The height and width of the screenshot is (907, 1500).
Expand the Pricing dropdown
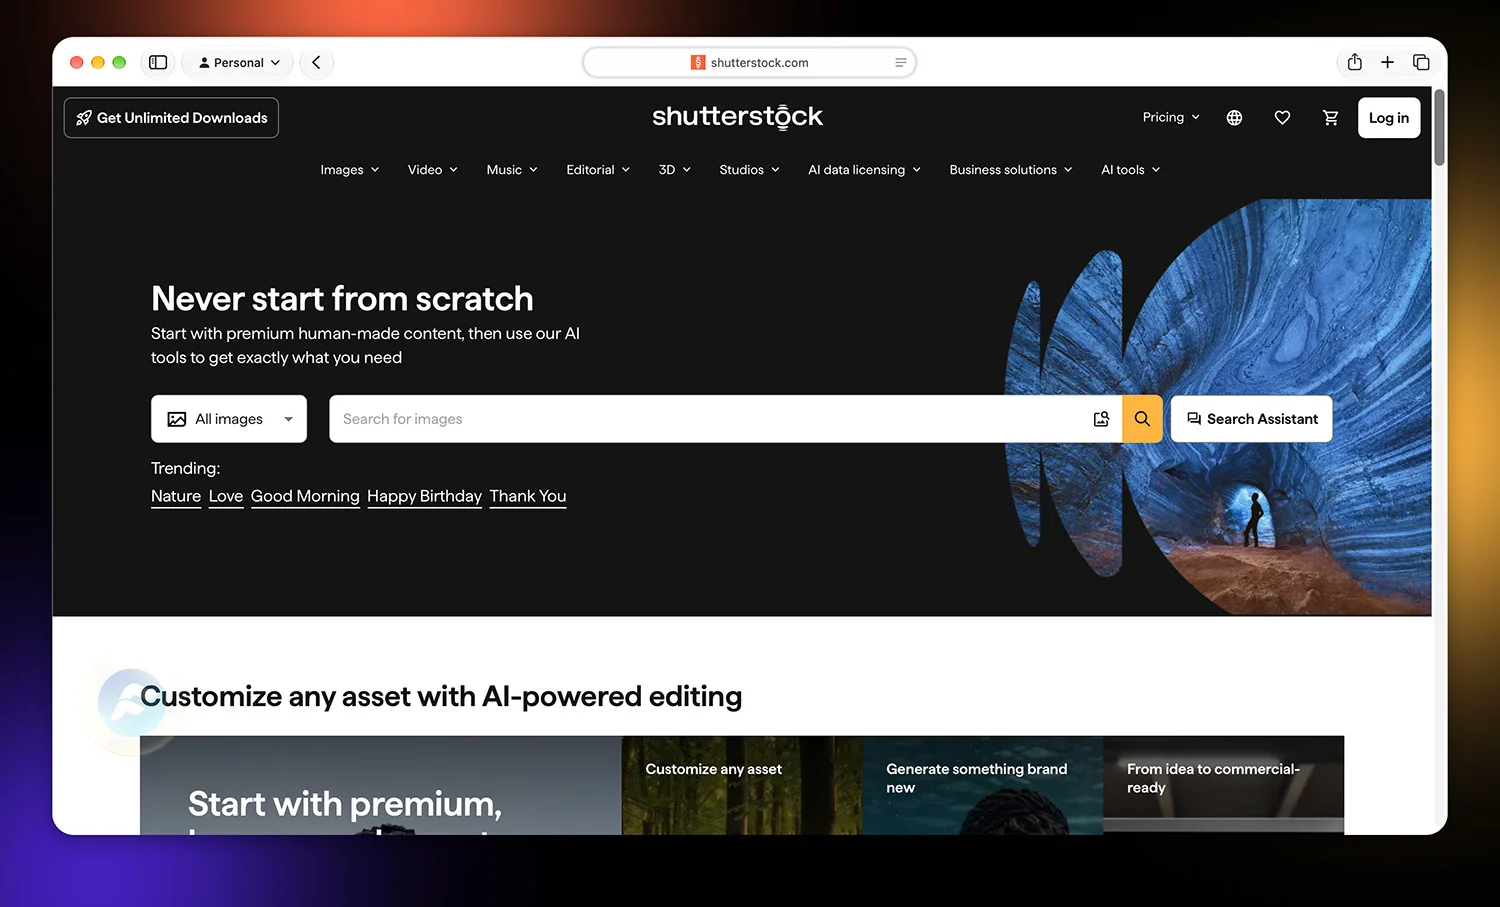point(1171,117)
